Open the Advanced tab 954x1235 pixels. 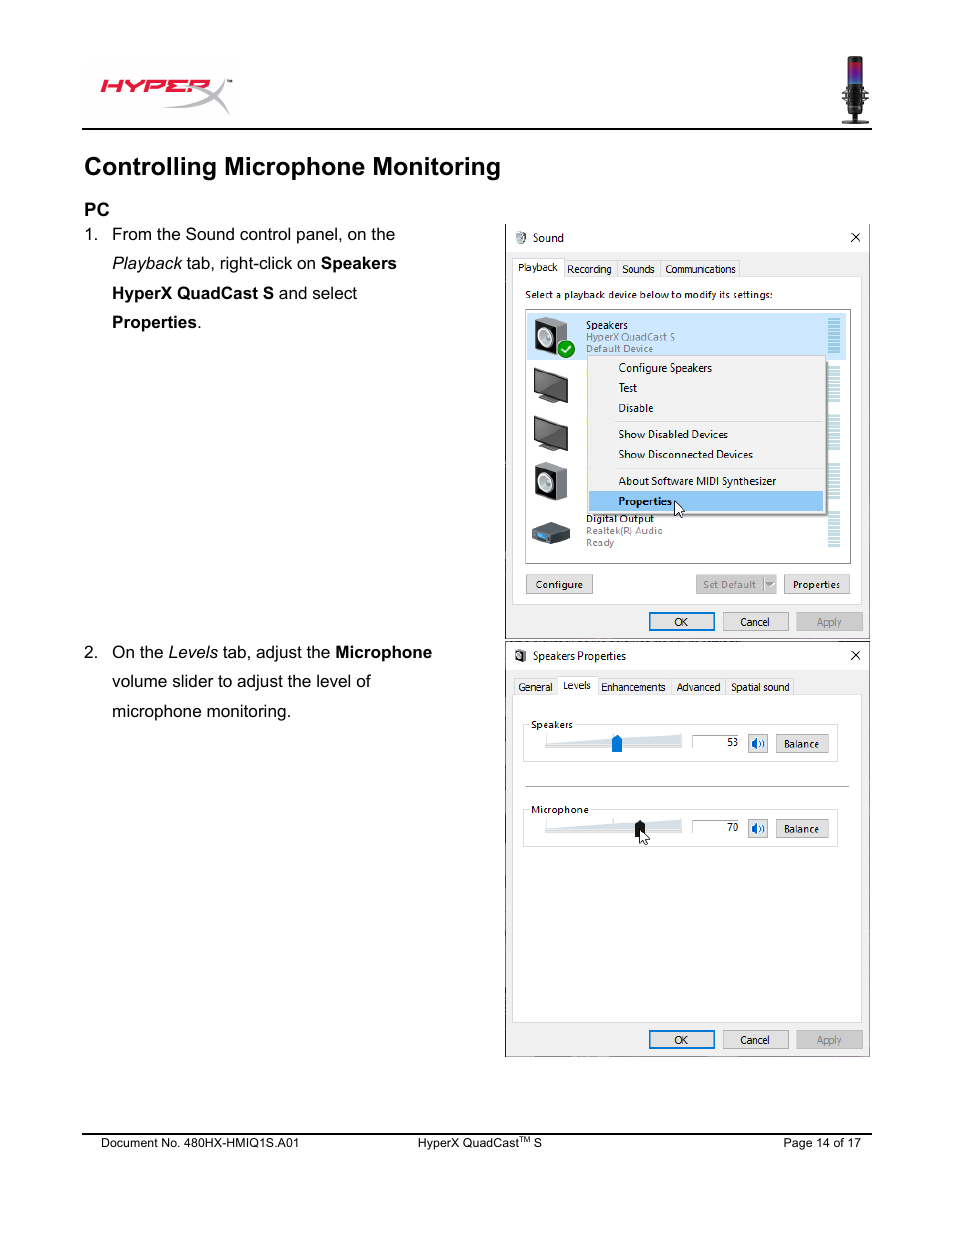(x=698, y=687)
